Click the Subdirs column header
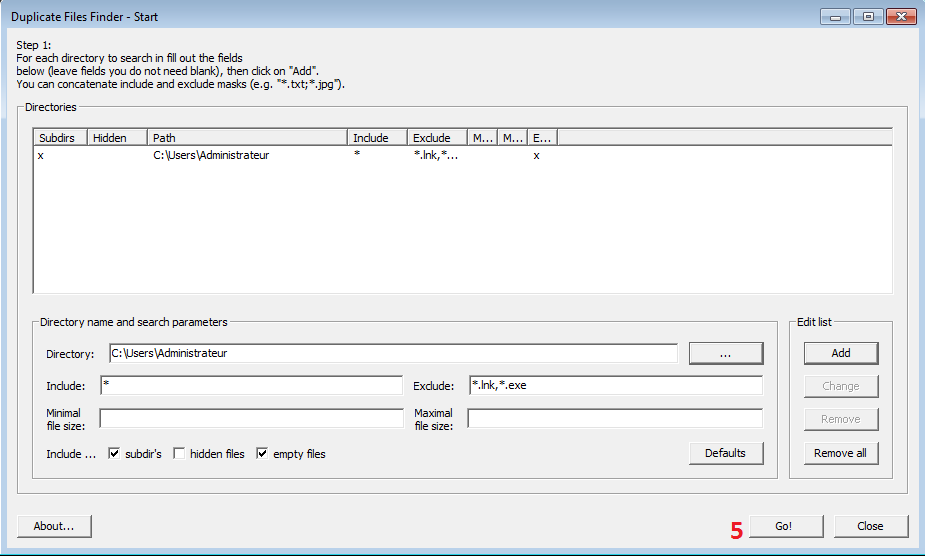 pyautogui.click(x=60, y=138)
